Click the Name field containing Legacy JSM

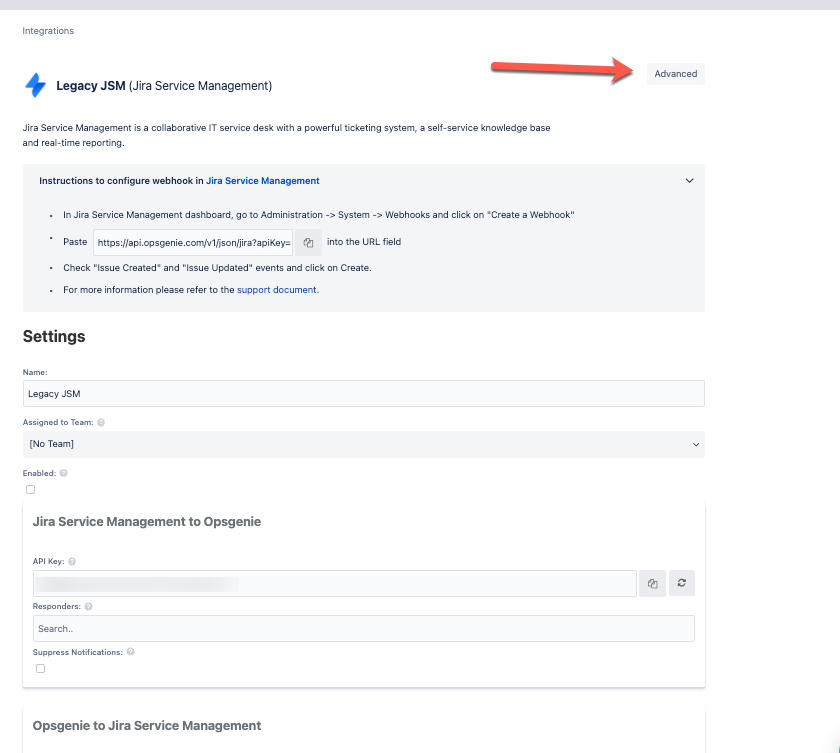364,394
